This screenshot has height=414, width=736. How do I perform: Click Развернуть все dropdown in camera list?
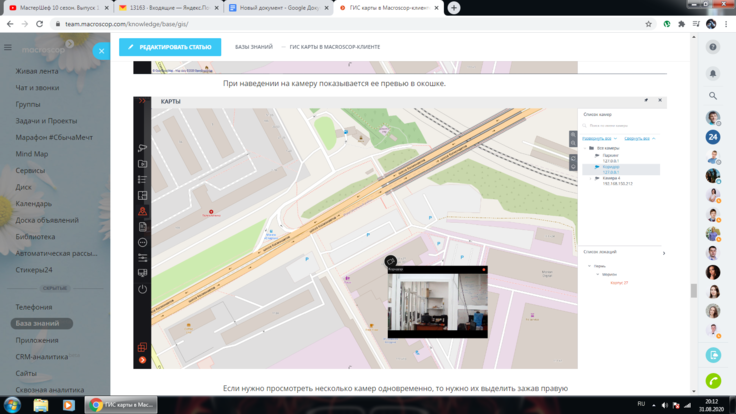tap(599, 139)
